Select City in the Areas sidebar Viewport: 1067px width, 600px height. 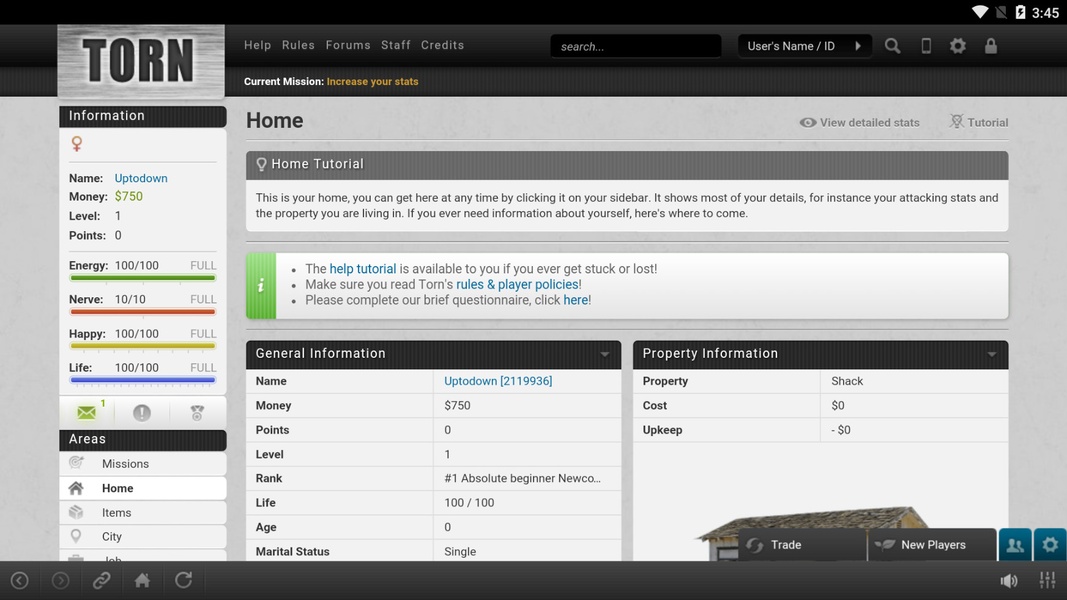click(143, 537)
